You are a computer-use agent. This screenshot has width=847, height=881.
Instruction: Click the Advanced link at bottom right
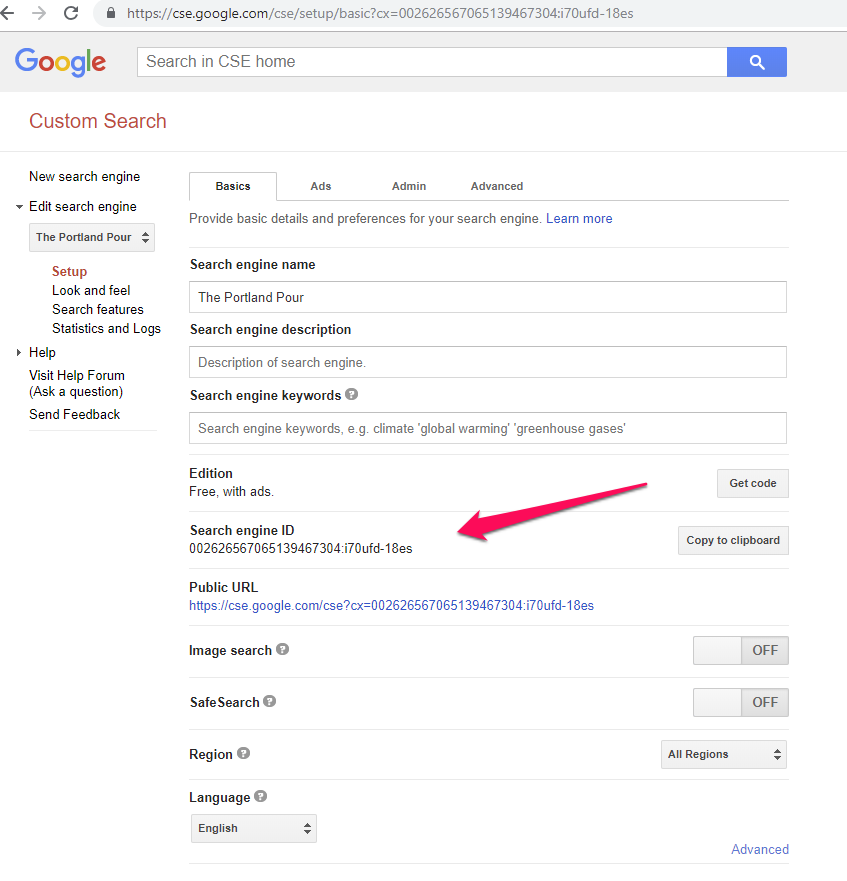[x=760, y=849]
